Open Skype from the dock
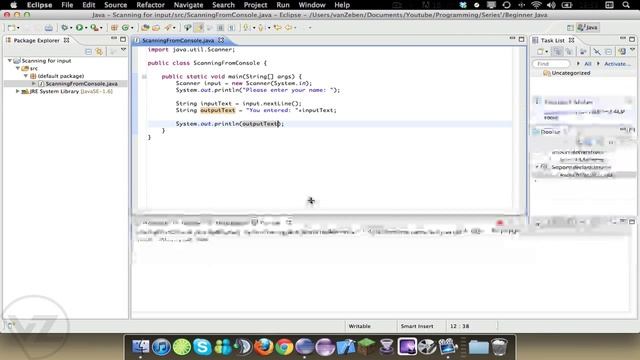This screenshot has width=640, height=360. point(202,347)
